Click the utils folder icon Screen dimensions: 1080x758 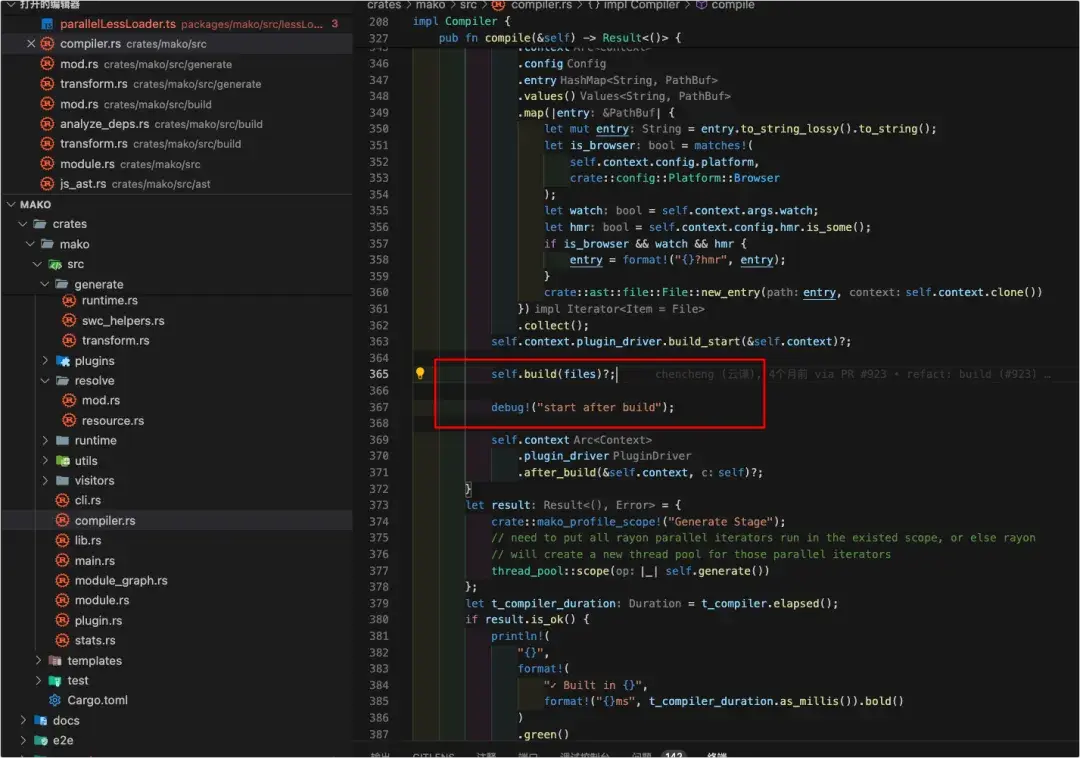[63, 461]
